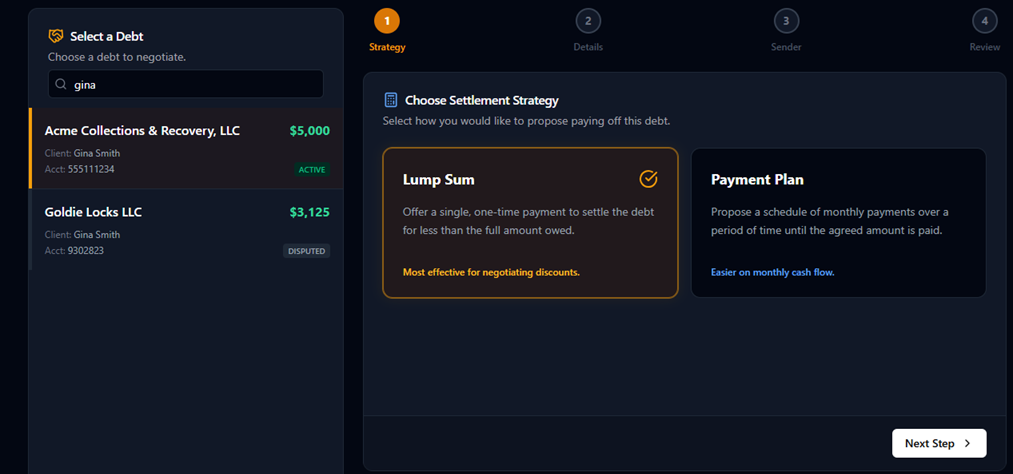1013x474 pixels.
Task: Open step 4 Review
Action: (x=984, y=20)
